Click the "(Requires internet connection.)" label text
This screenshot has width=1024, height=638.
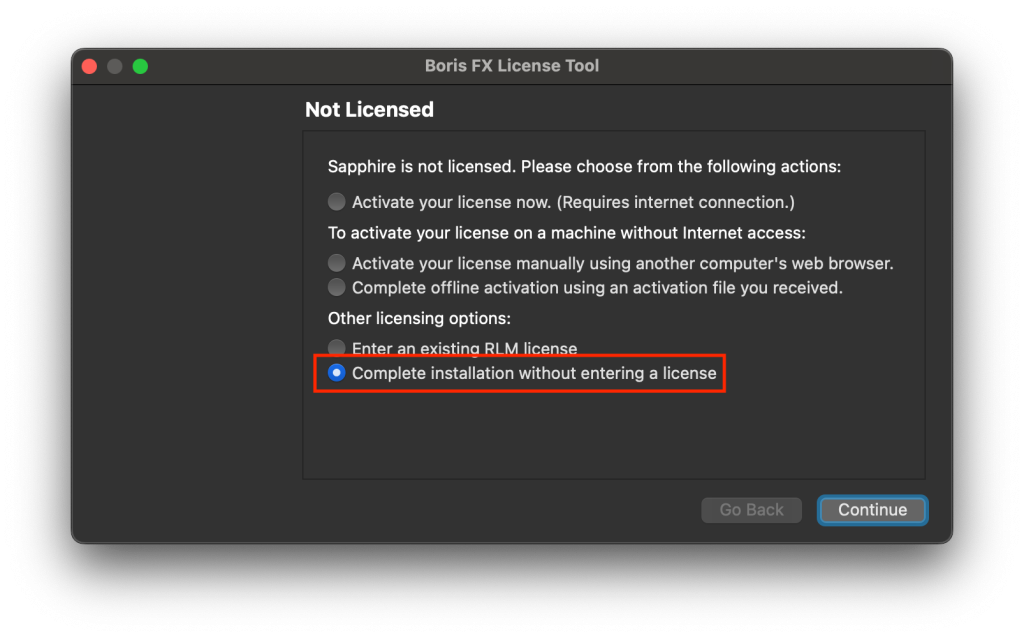[x=675, y=202]
